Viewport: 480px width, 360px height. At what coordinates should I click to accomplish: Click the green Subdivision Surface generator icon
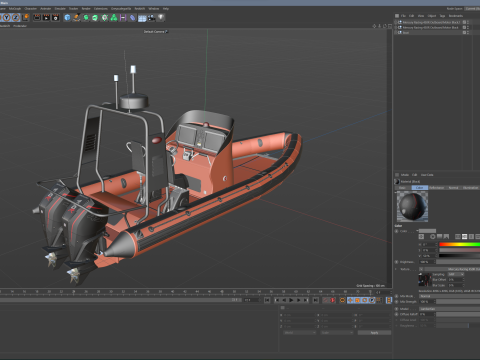point(86,17)
